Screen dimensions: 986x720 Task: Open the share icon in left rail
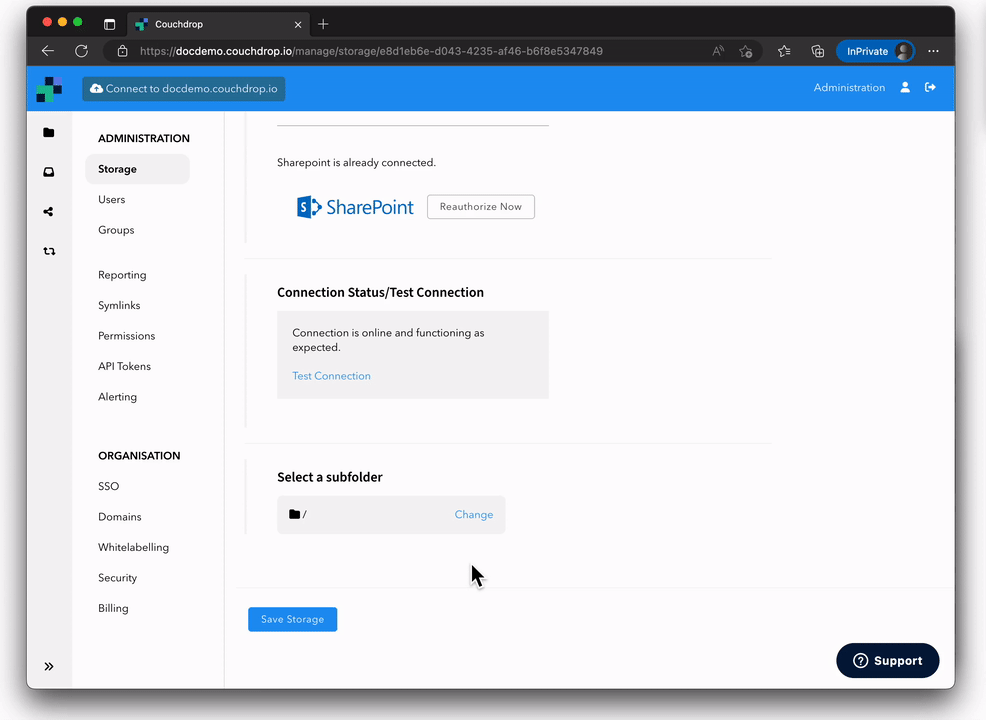48,211
